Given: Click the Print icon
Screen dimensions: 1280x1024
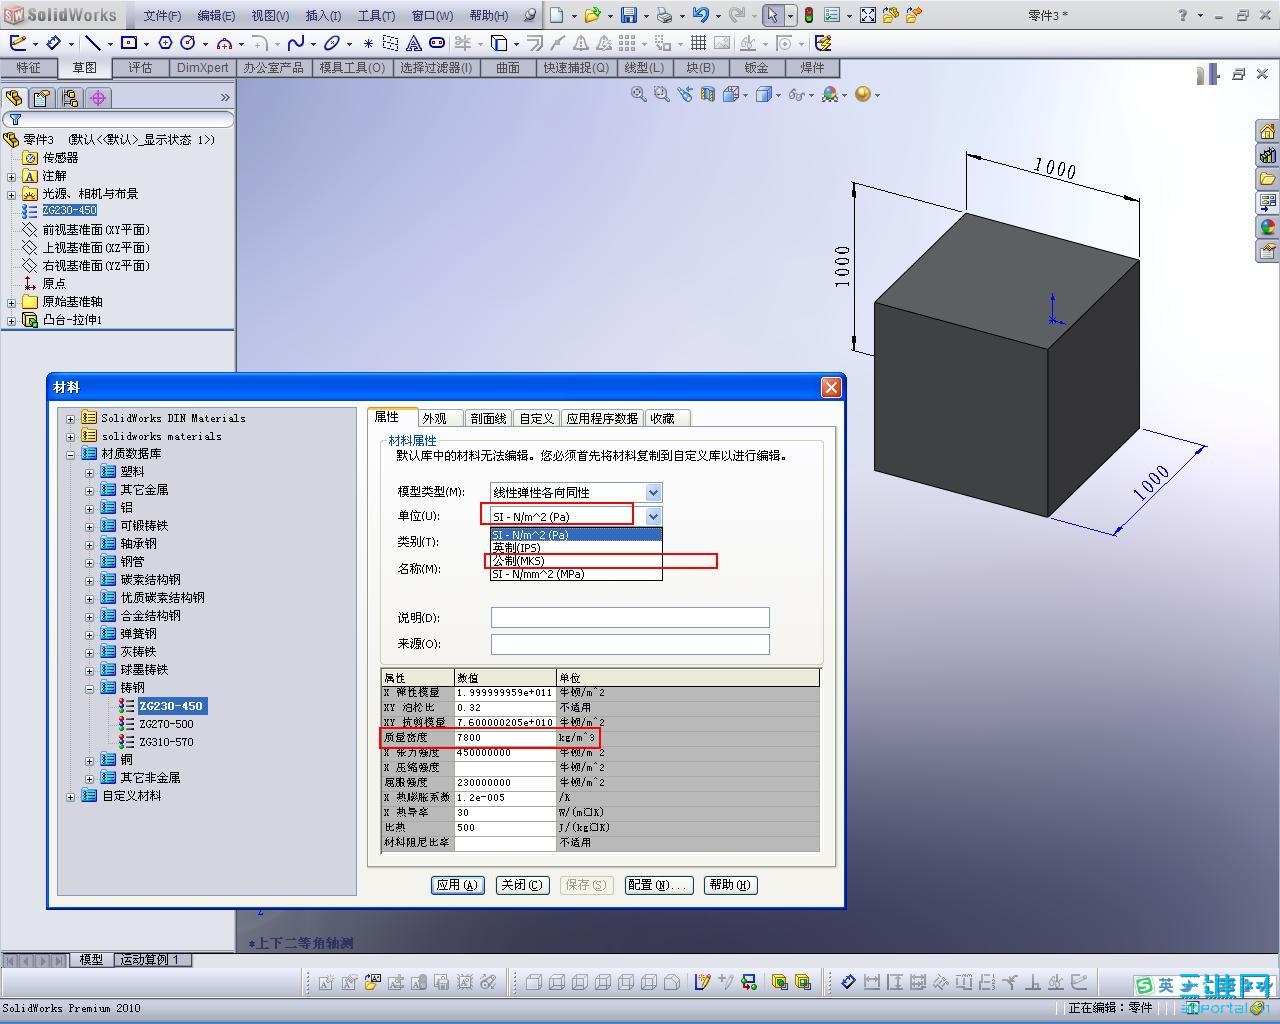Looking at the screenshot, I should 664,15.
